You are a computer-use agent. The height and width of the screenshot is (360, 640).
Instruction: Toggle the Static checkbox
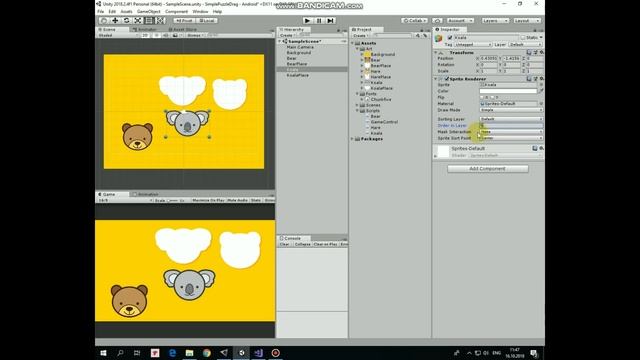coord(523,38)
